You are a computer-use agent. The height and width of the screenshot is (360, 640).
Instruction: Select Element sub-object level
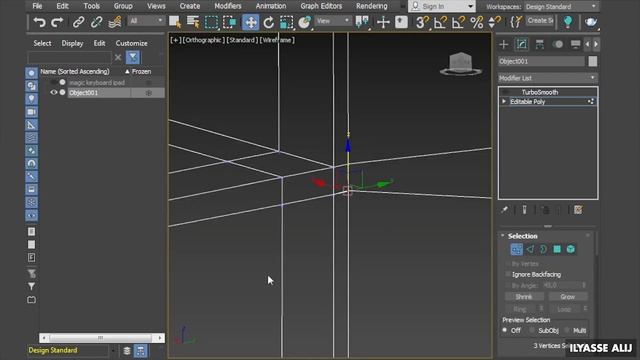pos(571,249)
